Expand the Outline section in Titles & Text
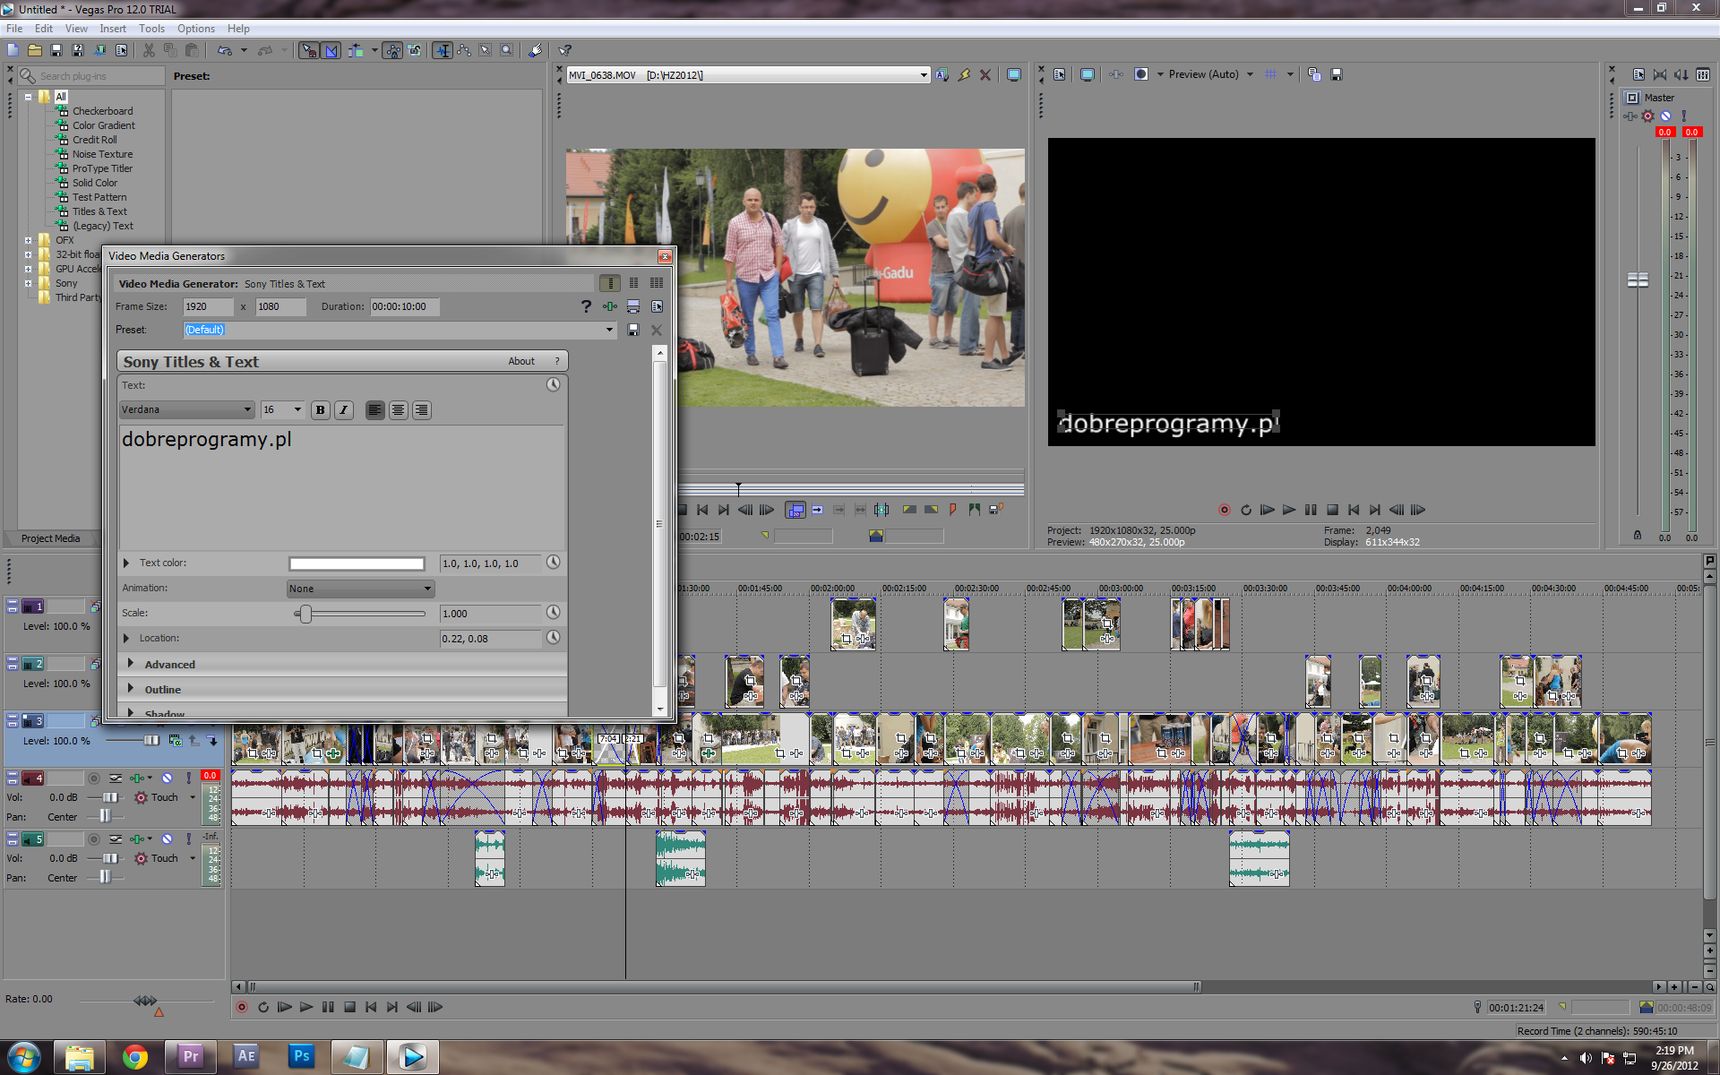The height and width of the screenshot is (1075, 1720). [x=131, y=688]
